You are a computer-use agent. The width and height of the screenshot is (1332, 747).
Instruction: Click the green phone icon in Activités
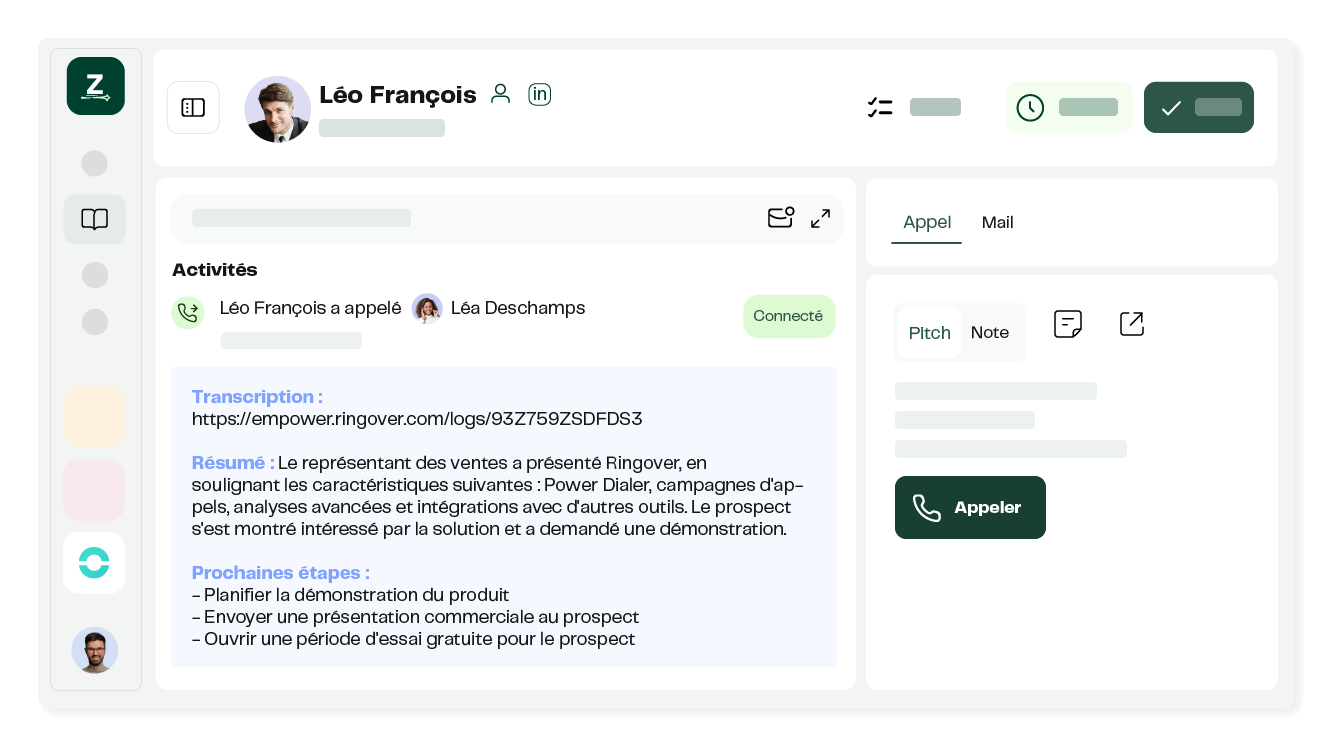pos(188,312)
